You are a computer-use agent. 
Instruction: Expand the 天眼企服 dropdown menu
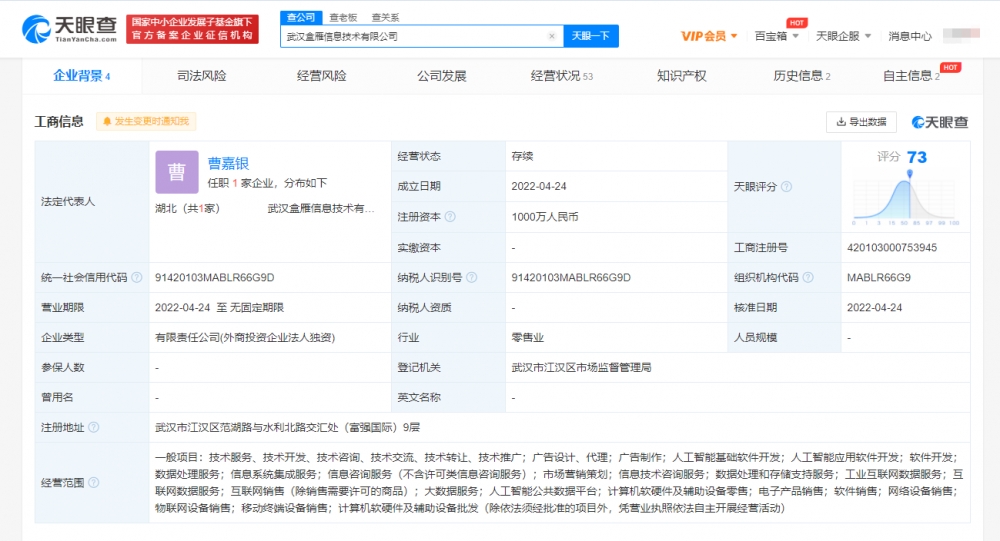coord(842,36)
